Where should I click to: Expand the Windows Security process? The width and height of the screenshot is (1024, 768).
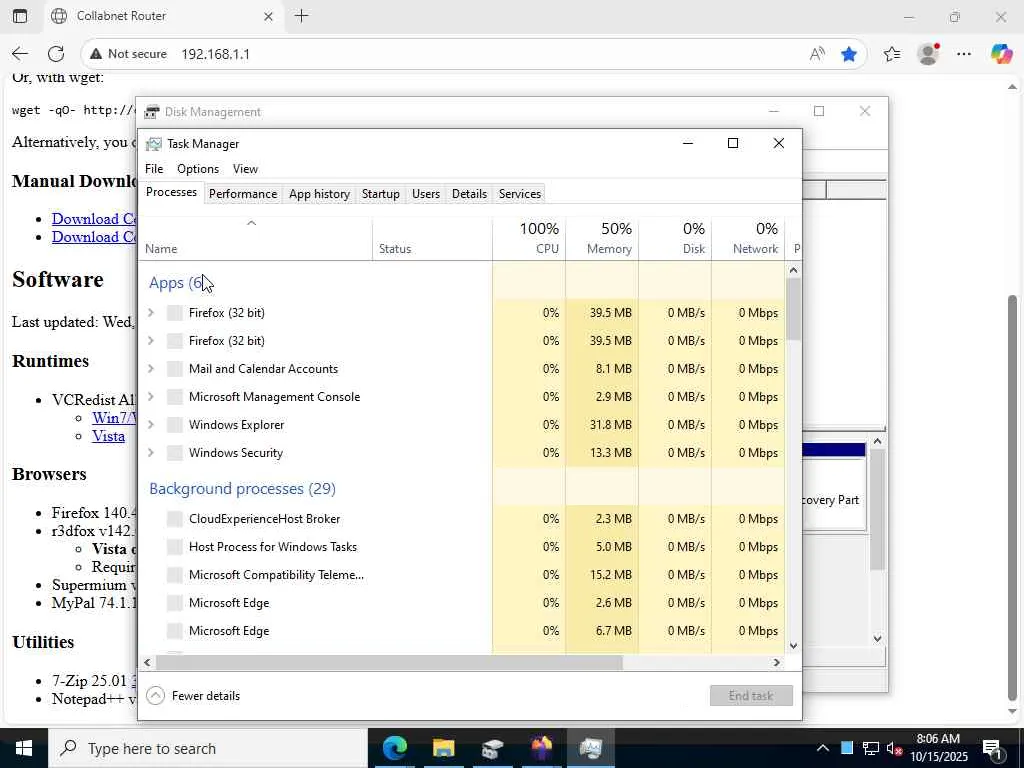[x=151, y=453]
